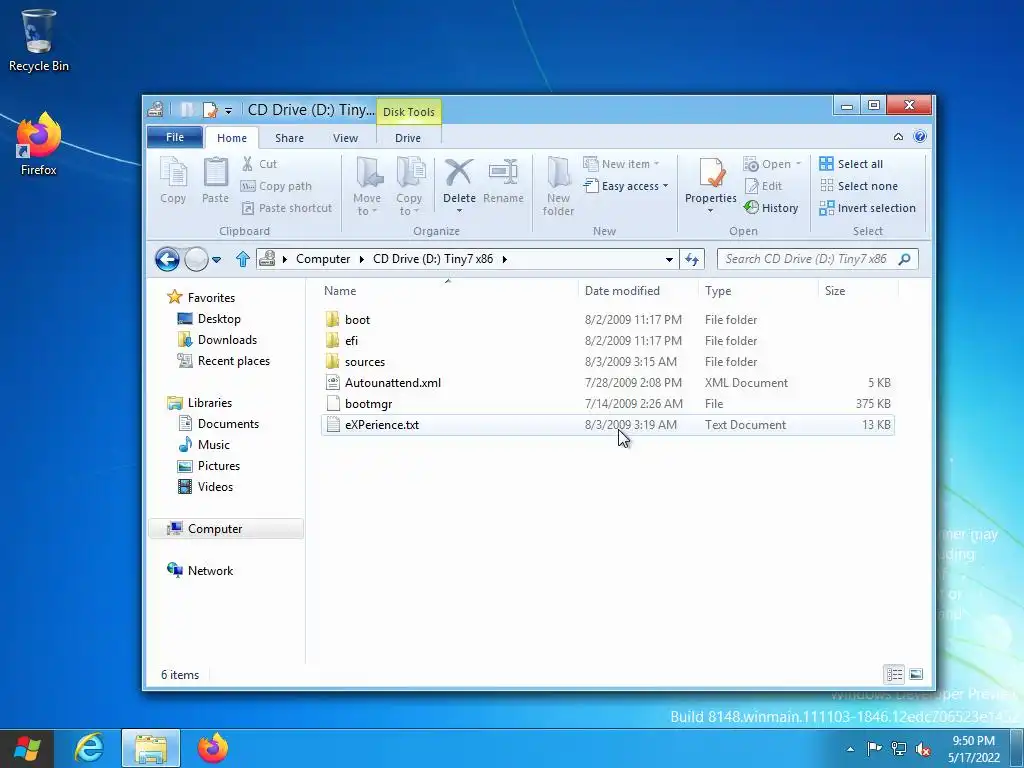
Task: Open the Windows Start button
Action: [27, 748]
